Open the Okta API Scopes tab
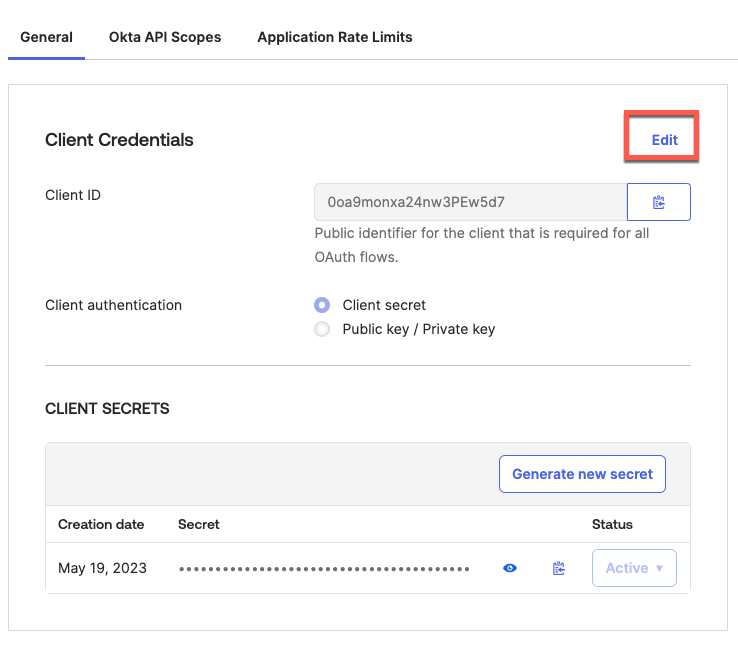 [165, 37]
